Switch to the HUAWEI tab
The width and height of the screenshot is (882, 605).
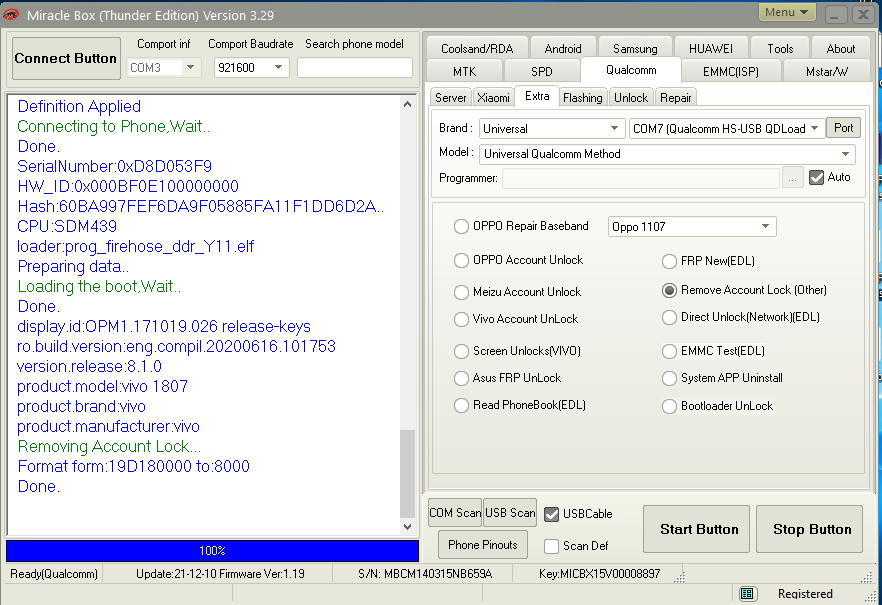(x=710, y=49)
